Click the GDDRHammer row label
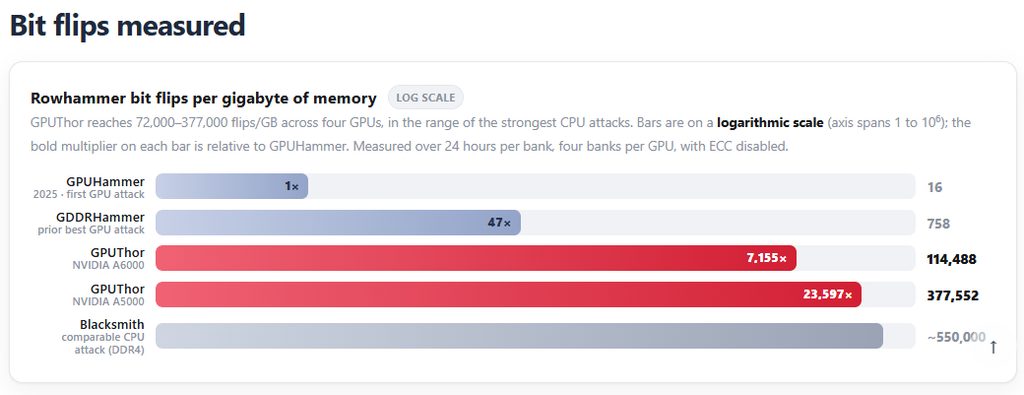Image resolution: width=1024 pixels, height=395 pixels. pos(99,217)
